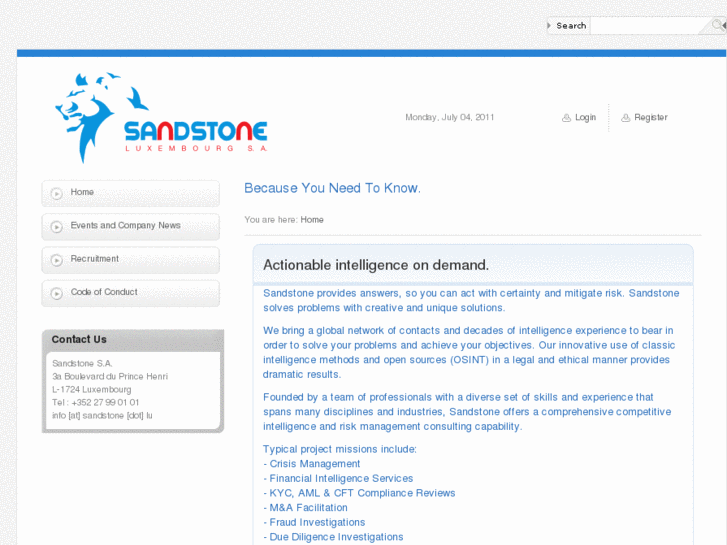
Task: Click the user icon beside Login
Action: 566,118
